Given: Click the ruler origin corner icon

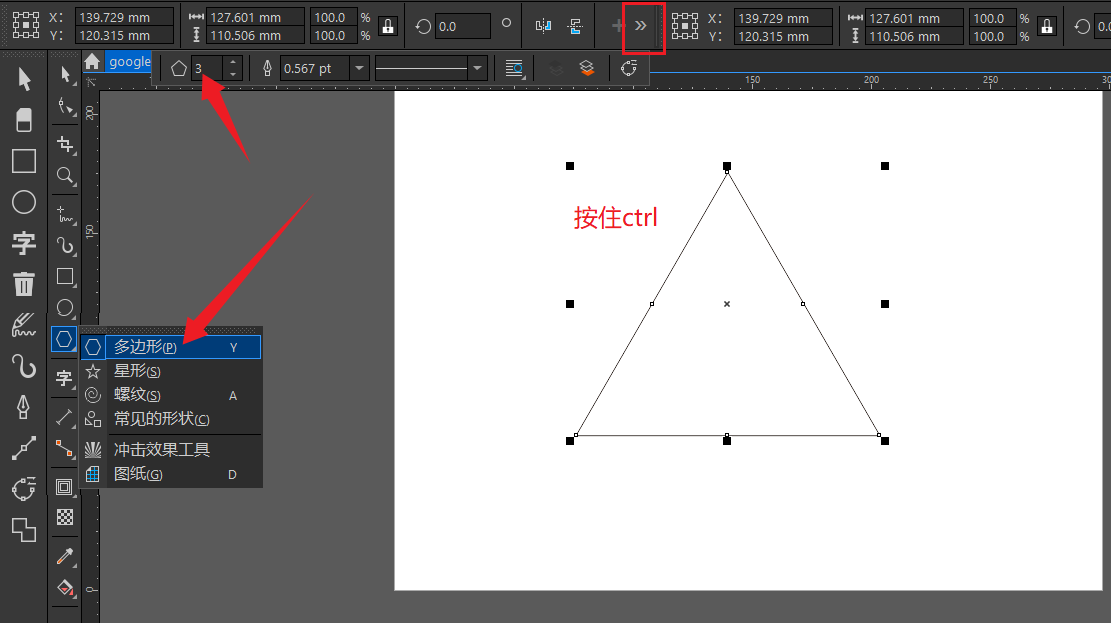Looking at the screenshot, I should (91, 83).
